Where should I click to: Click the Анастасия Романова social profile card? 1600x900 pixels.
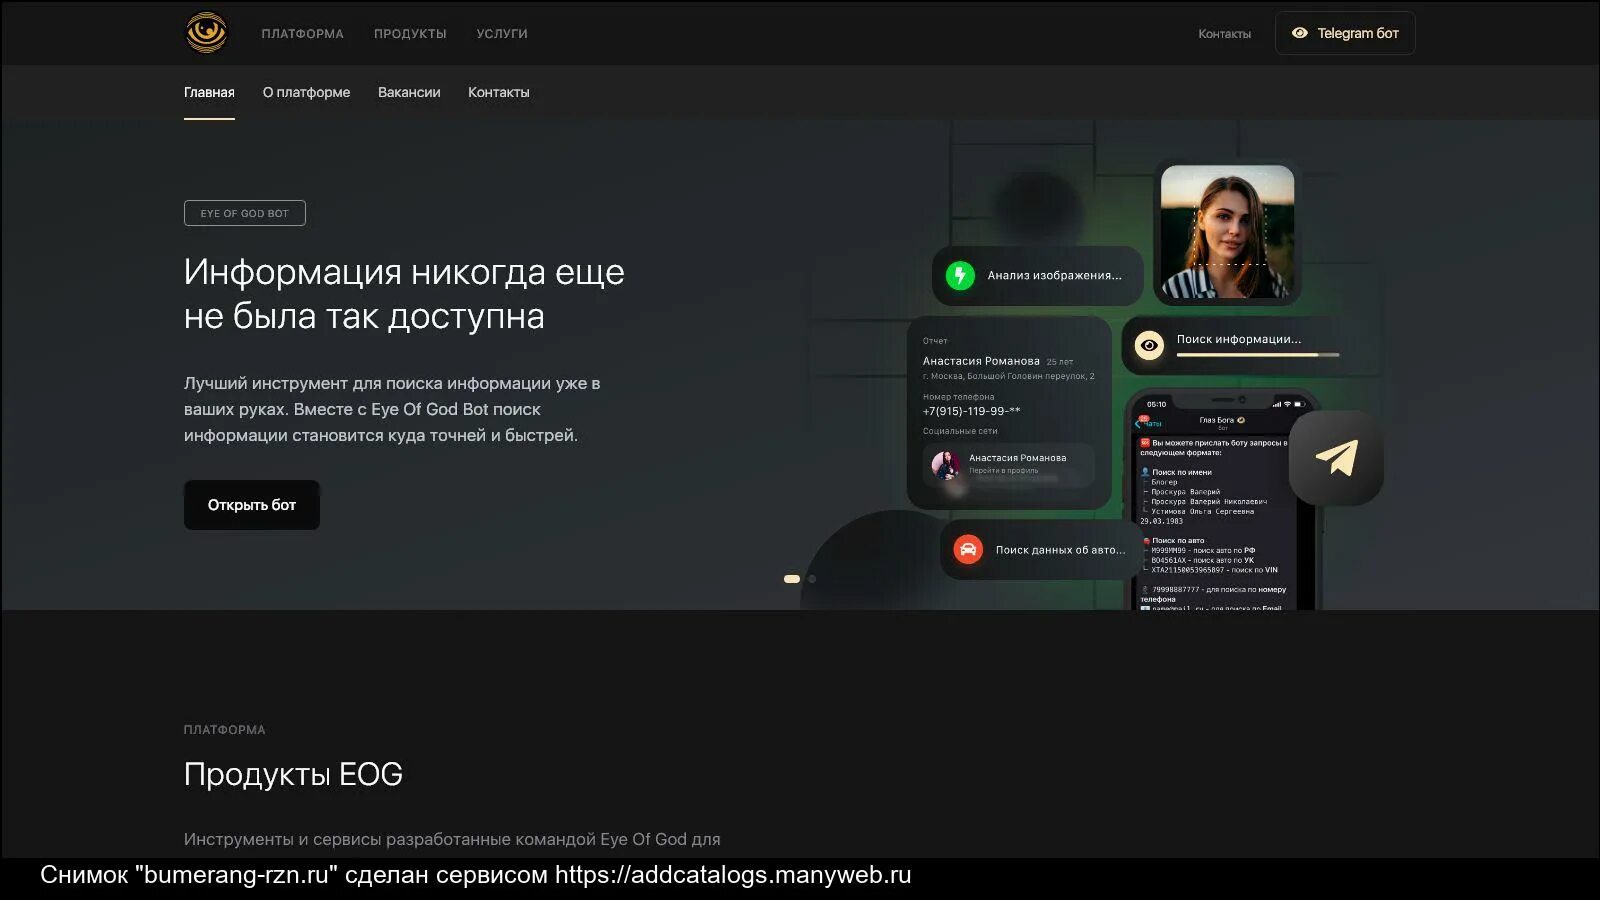[1009, 465]
